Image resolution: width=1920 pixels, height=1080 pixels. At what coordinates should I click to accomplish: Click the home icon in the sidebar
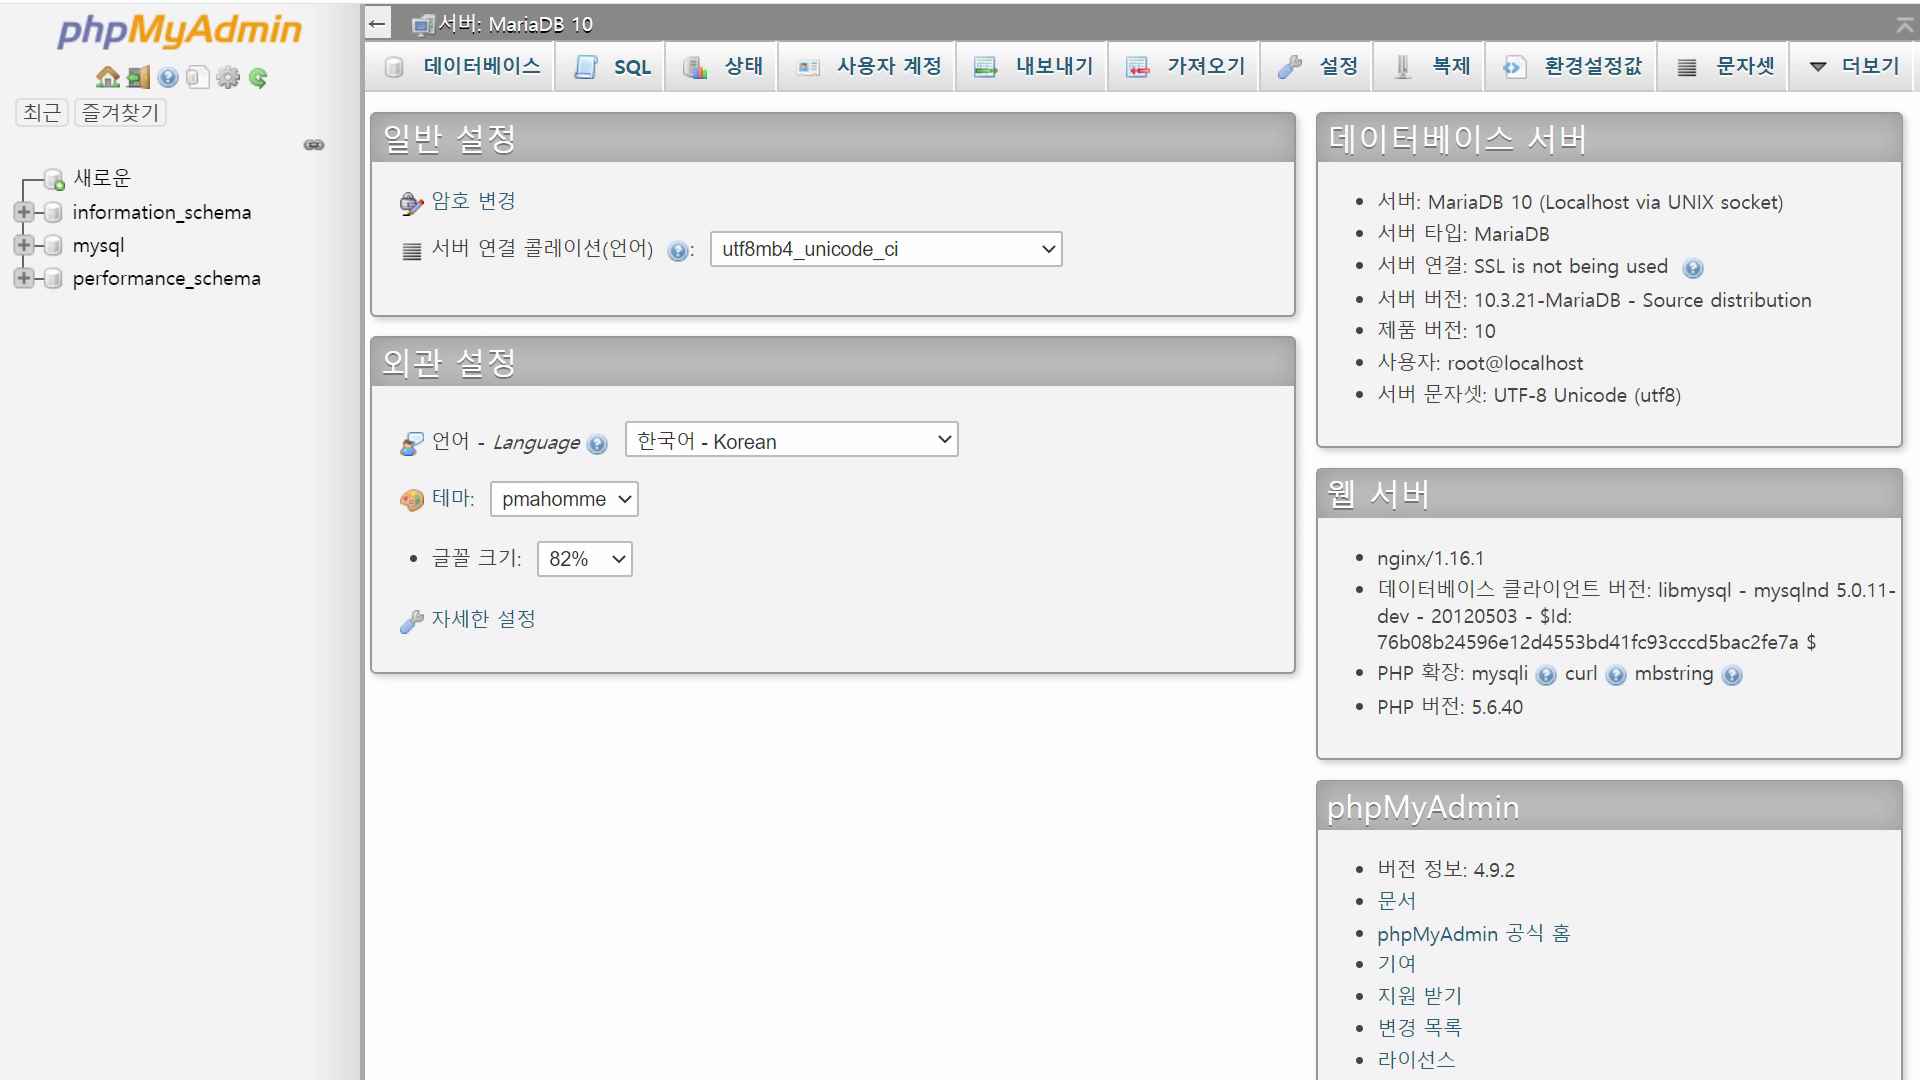click(x=107, y=77)
